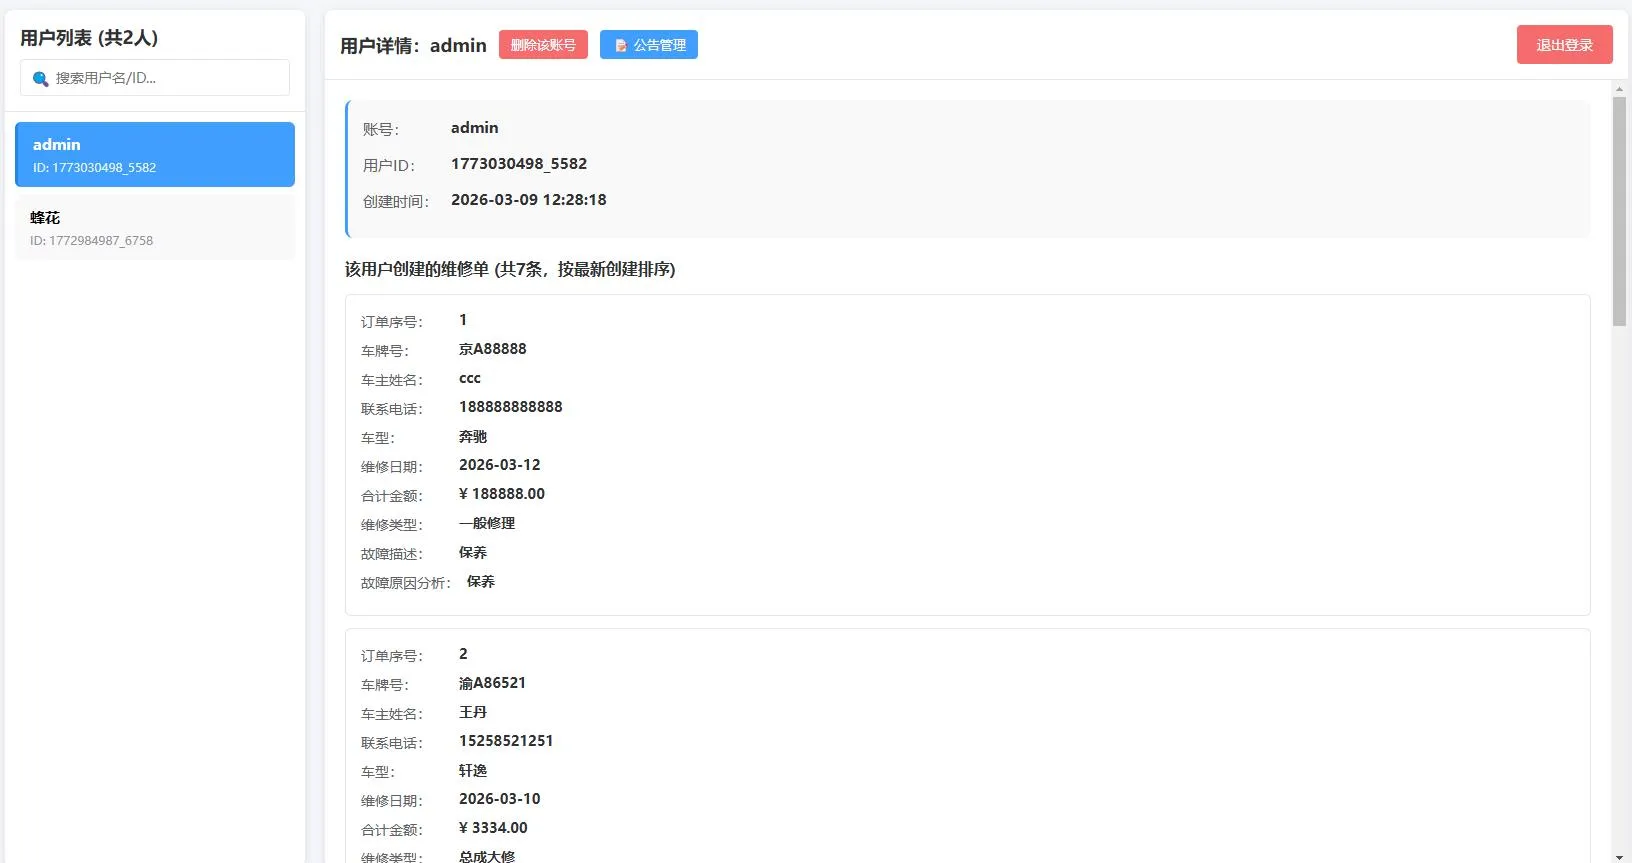Open 公告管理 announcement management
Image resolution: width=1632 pixels, height=863 pixels.
tap(648, 45)
